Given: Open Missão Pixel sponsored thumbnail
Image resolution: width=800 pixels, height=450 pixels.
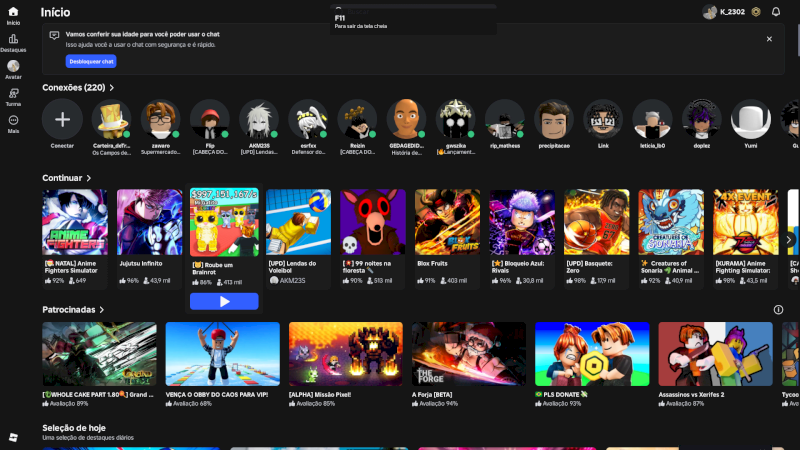Looking at the screenshot, I should coord(346,354).
